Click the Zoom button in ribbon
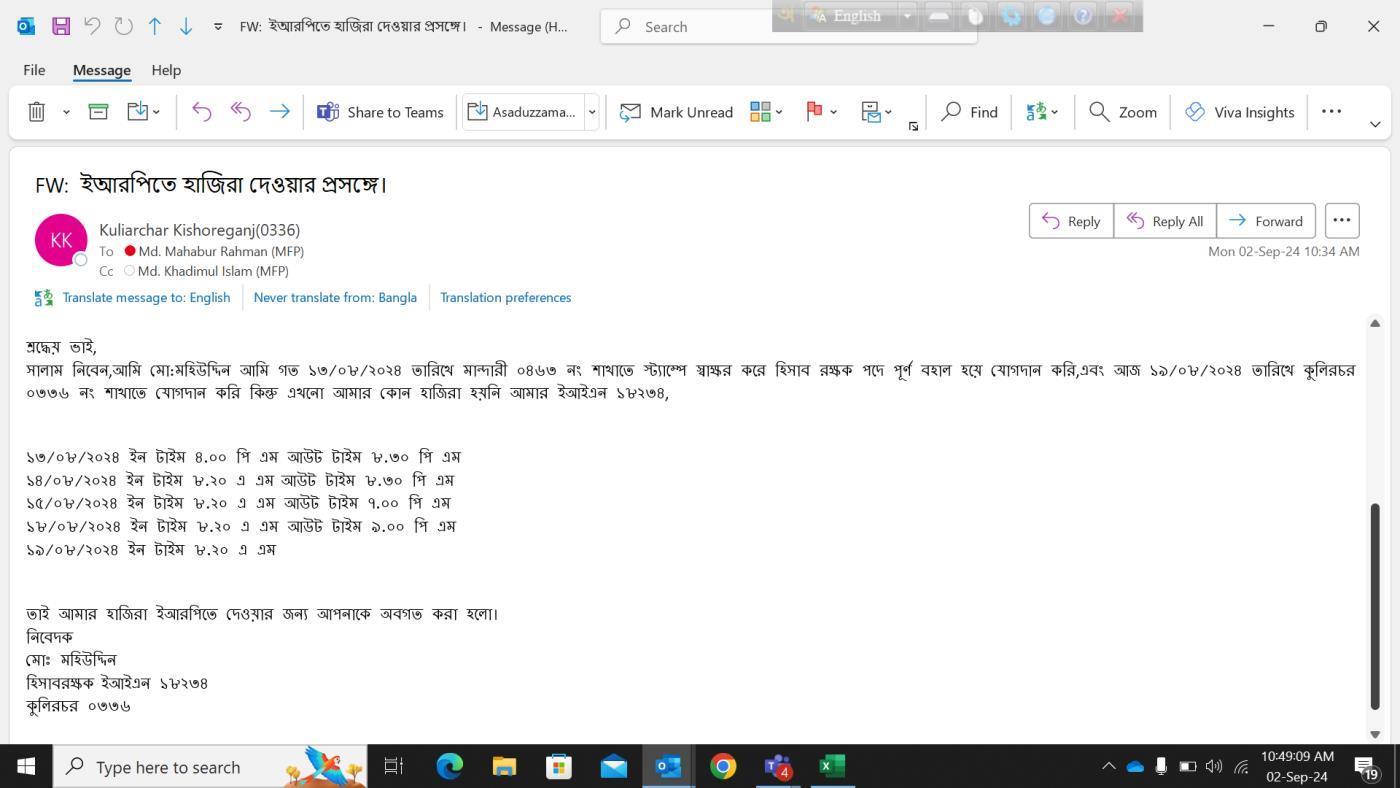This screenshot has height=788, width=1400. (1123, 112)
